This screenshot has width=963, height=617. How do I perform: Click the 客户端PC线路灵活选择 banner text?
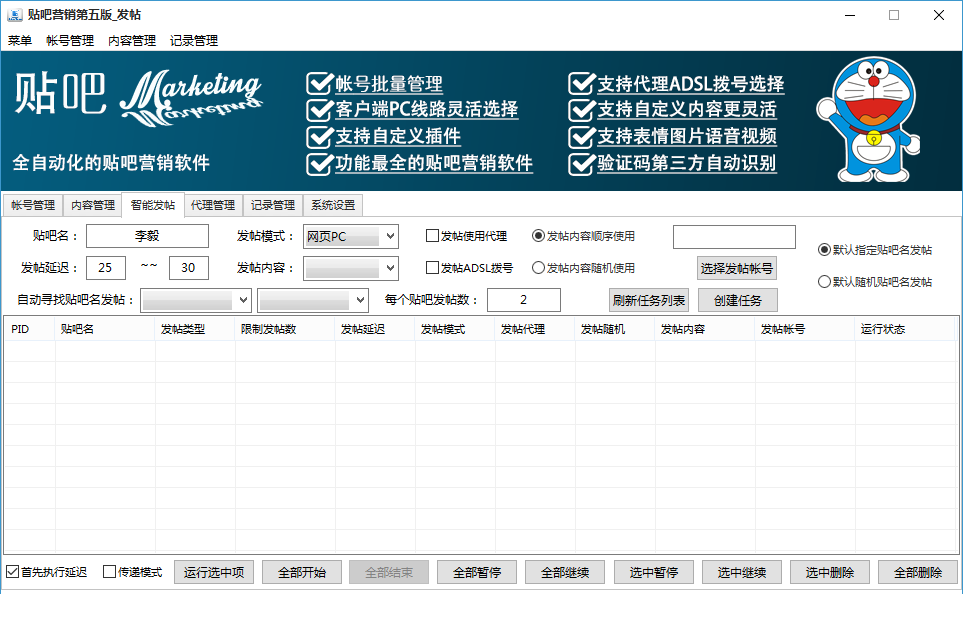427,109
